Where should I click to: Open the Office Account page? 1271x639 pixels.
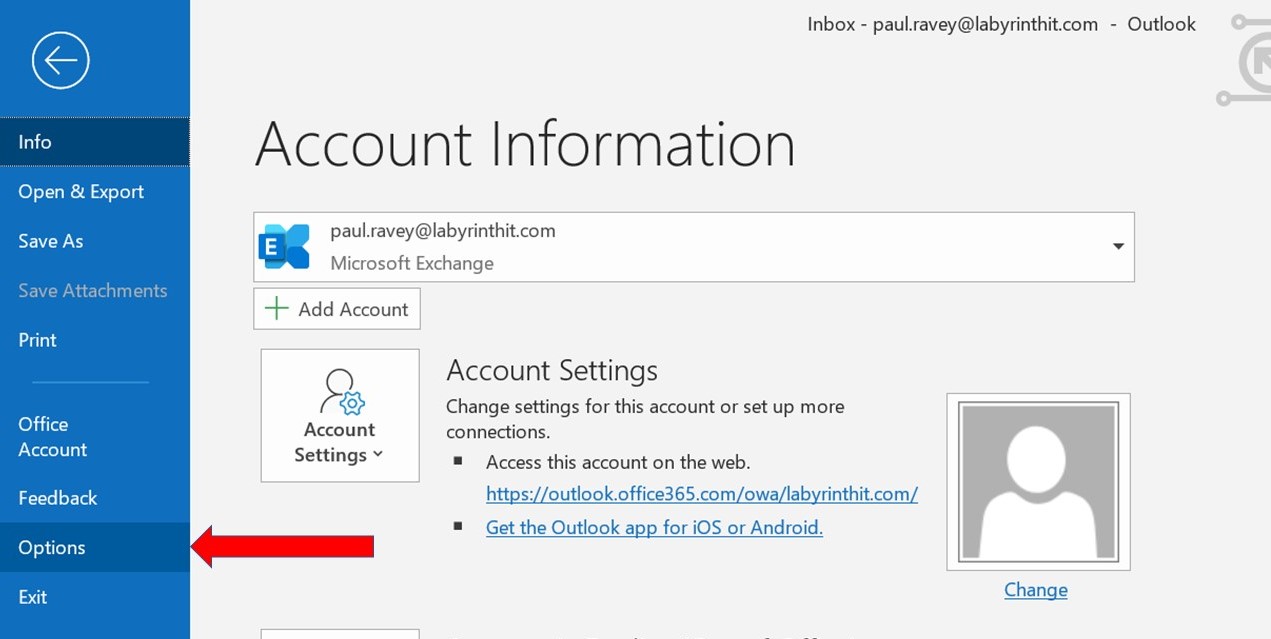(x=95, y=437)
